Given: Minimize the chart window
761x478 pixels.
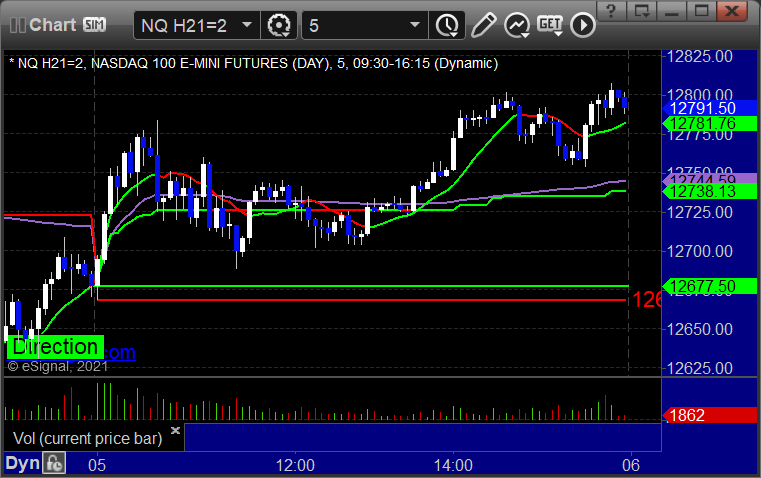Looking at the screenshot, I should coord(671,10).
